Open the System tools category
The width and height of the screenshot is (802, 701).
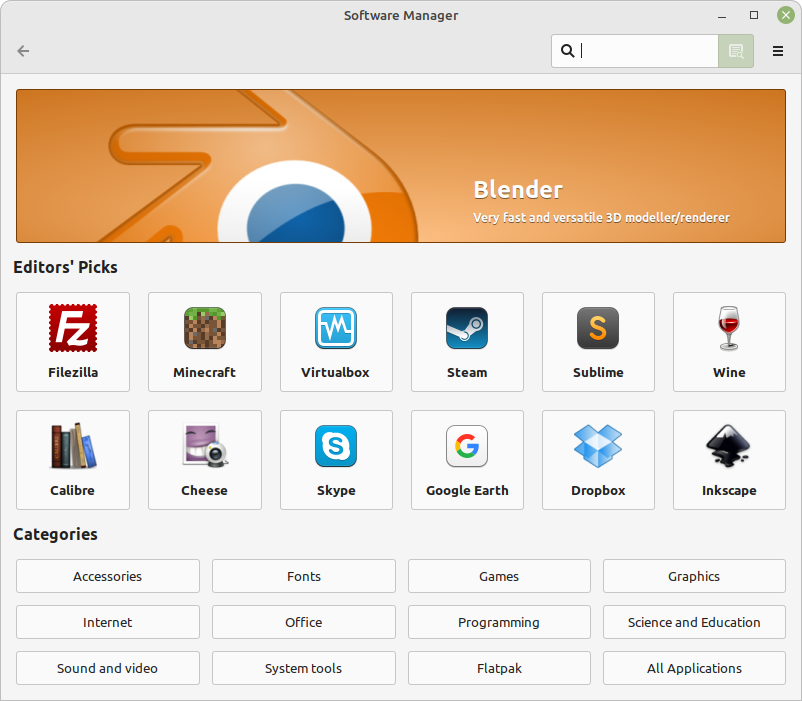(x=304, y=668)
